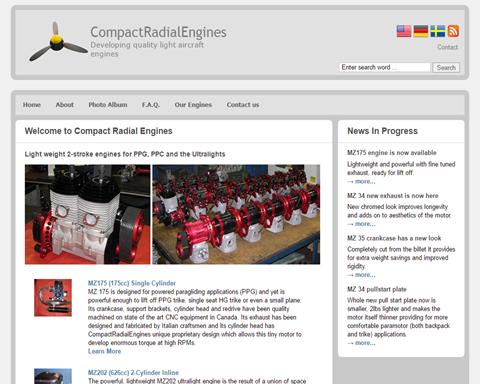Click the Contact link below the flags
This screenshot has height=384, width=480.
click(447, 47)
